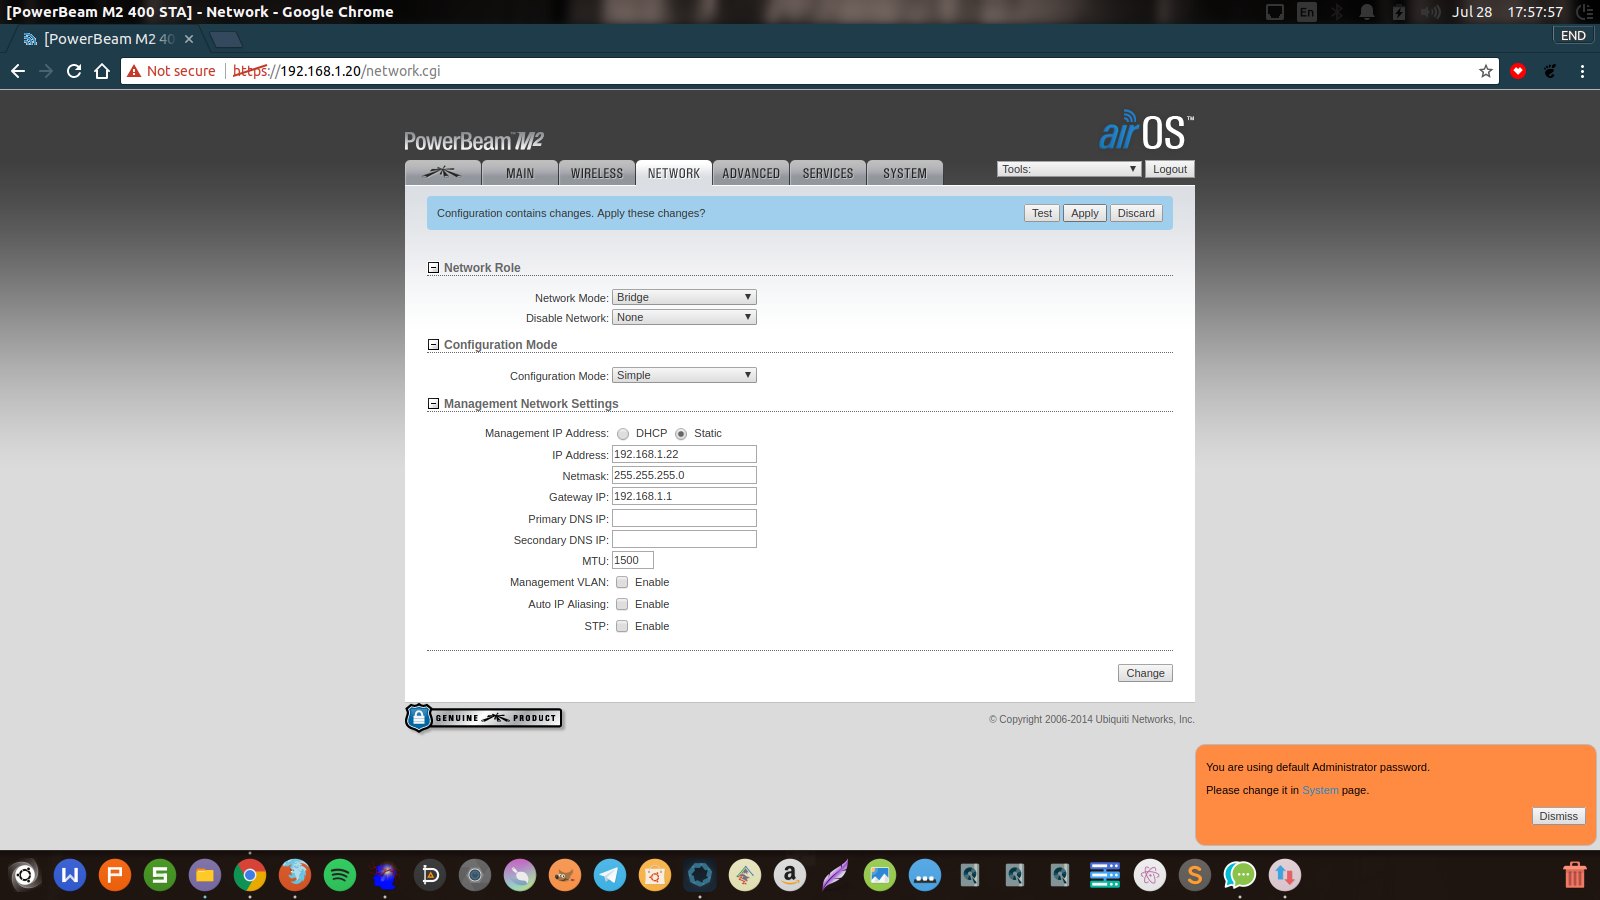
Task: Click the volume icon in top panel
Action: click(1431, 12)
